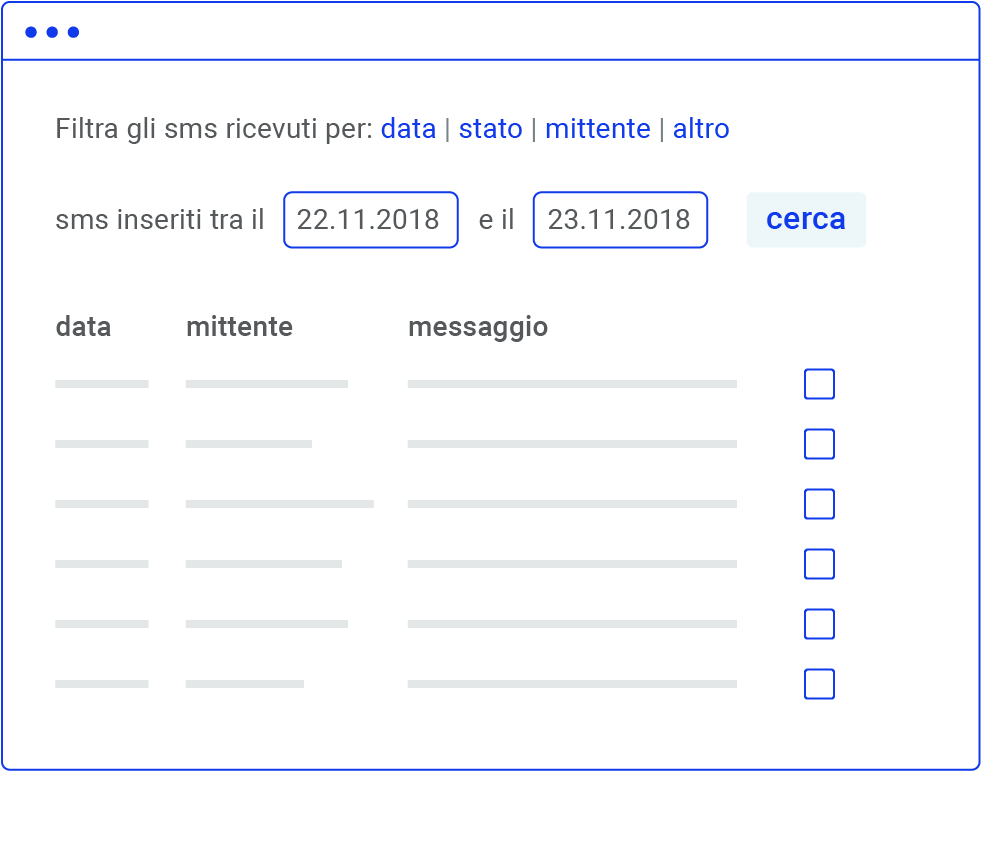Tick the second message row checkbox
Image resolution: width=981 pixels, height=841 pixels.
tap(819, 444)
